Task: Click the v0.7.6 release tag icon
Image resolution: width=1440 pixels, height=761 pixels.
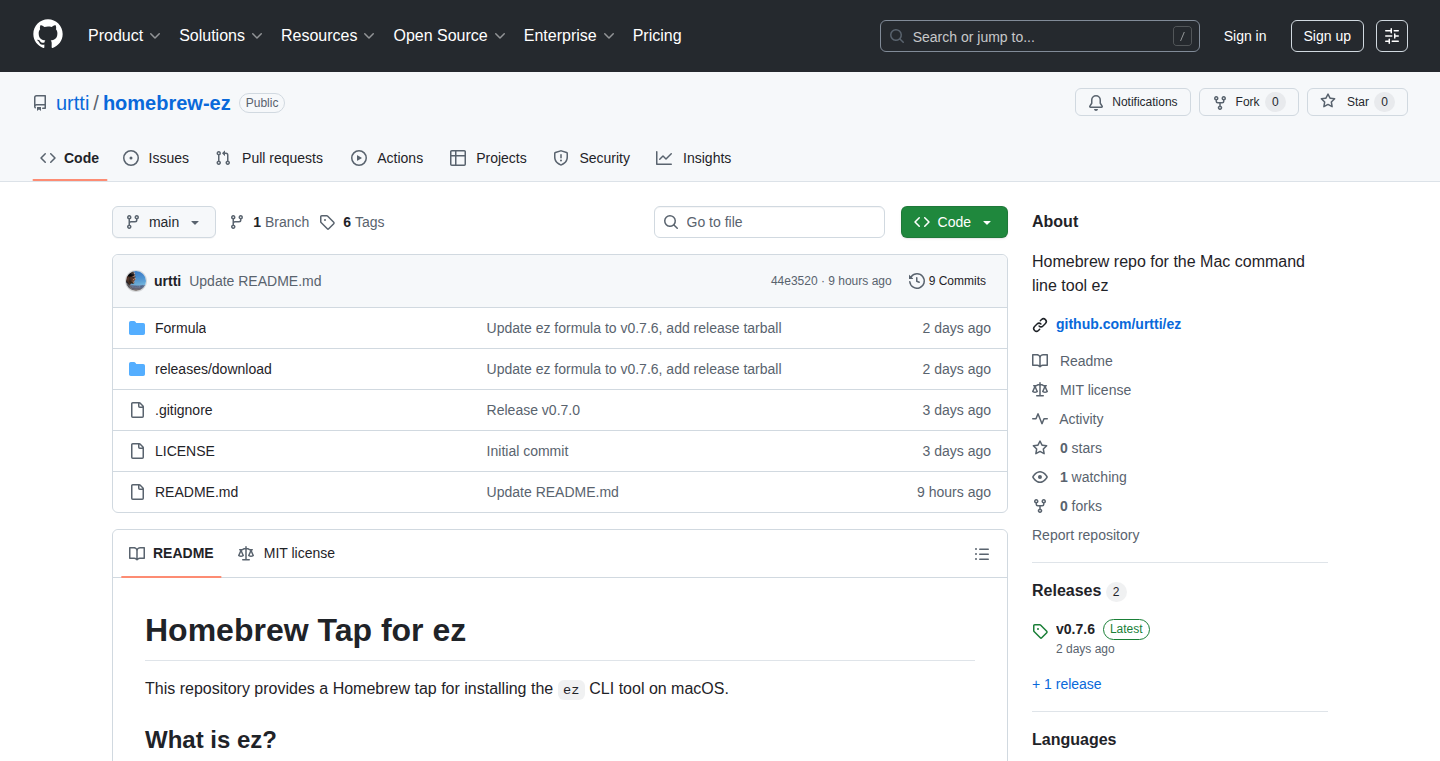Action: [1040, 631]
